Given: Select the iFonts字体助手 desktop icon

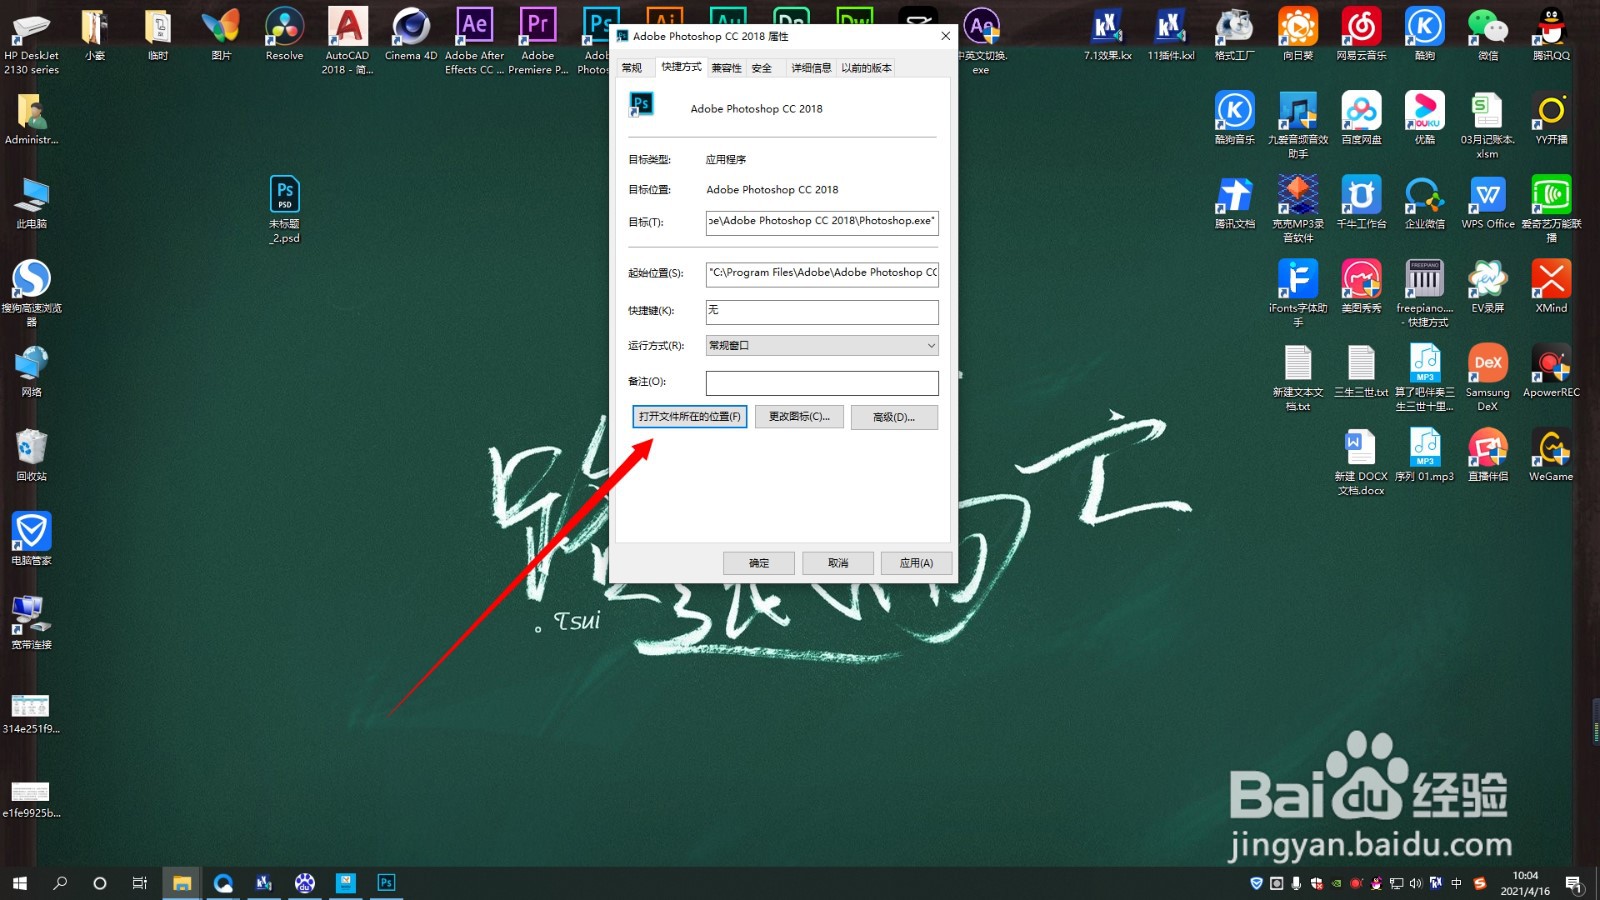Looking at the screenshot, I should click(x=1298, y=294).
